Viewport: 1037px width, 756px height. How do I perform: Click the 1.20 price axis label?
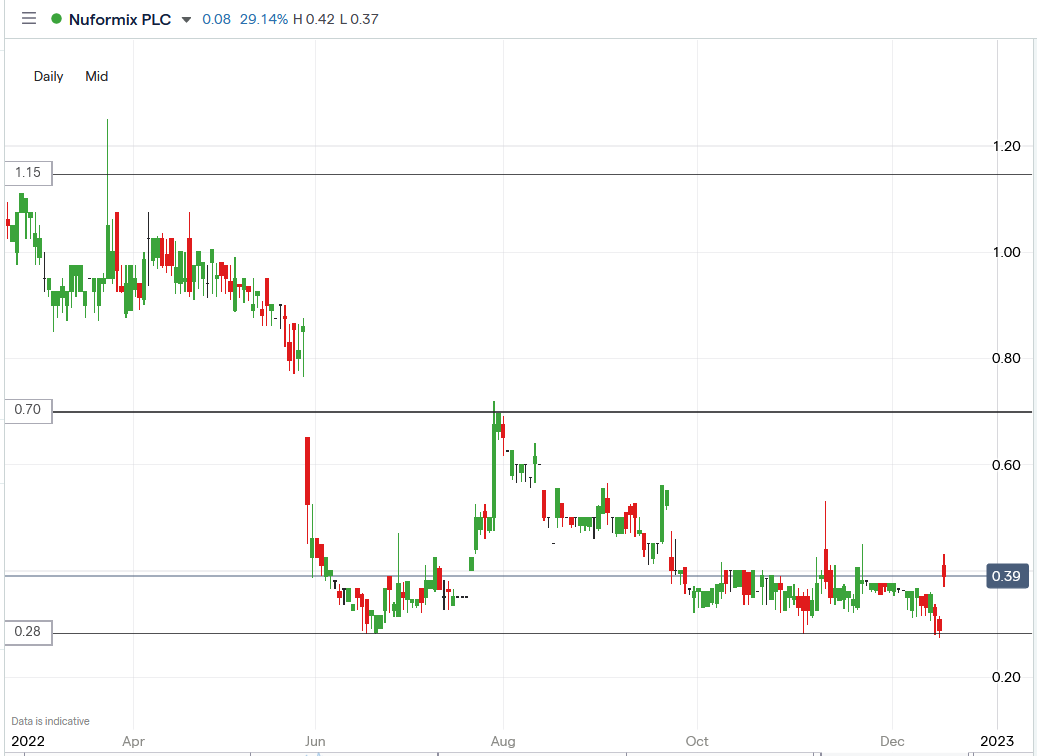1007,146
